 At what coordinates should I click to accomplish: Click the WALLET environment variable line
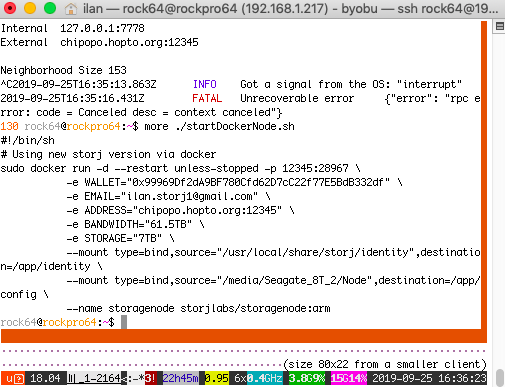pos(234,182)
